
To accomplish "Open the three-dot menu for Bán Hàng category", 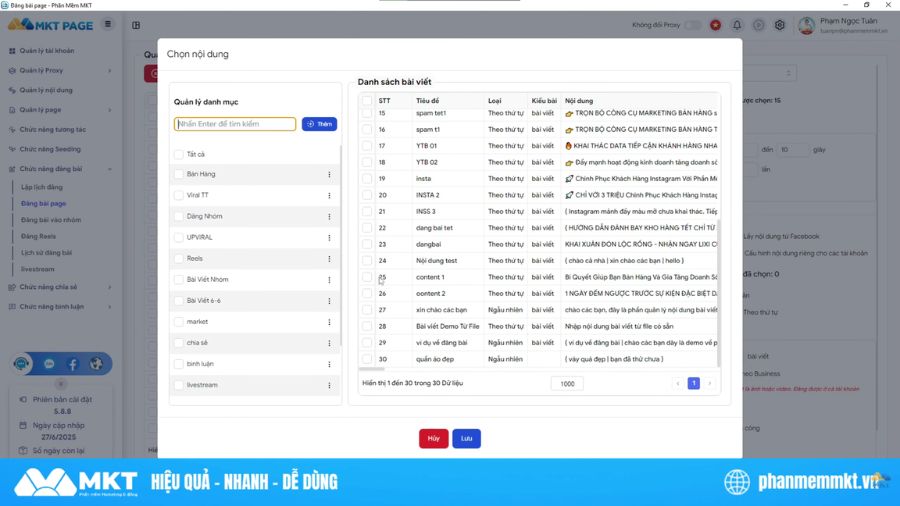I will pyautogui.click(x=329, y=174).
